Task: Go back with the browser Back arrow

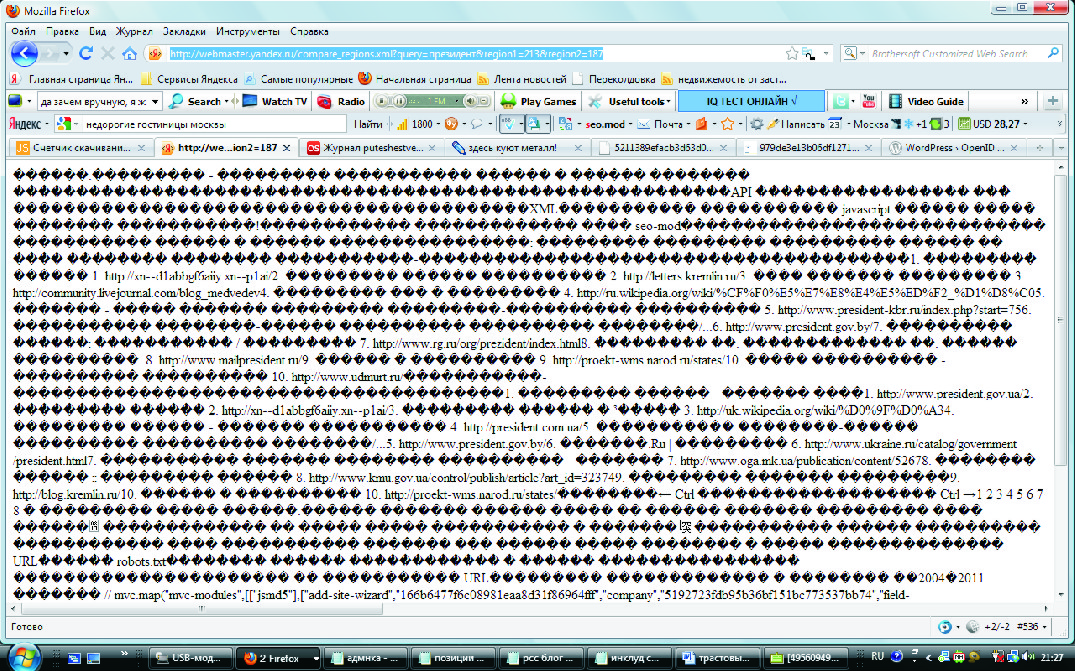Action: (x=24, y=53)
